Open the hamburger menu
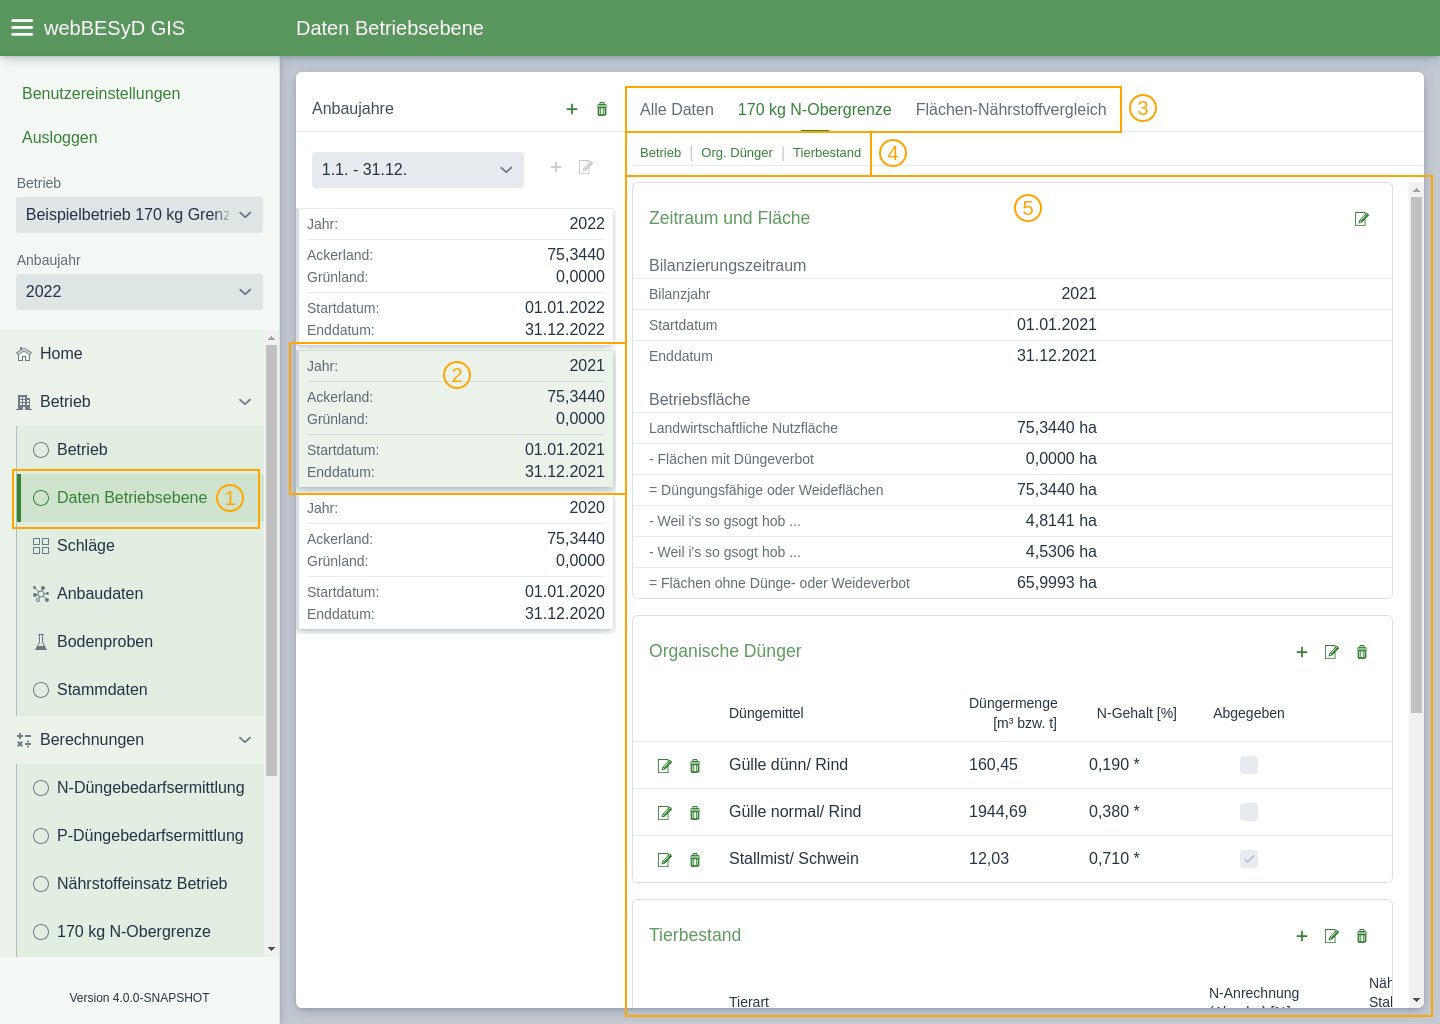Screen dimensions: 1440x1024 (22, 28)
